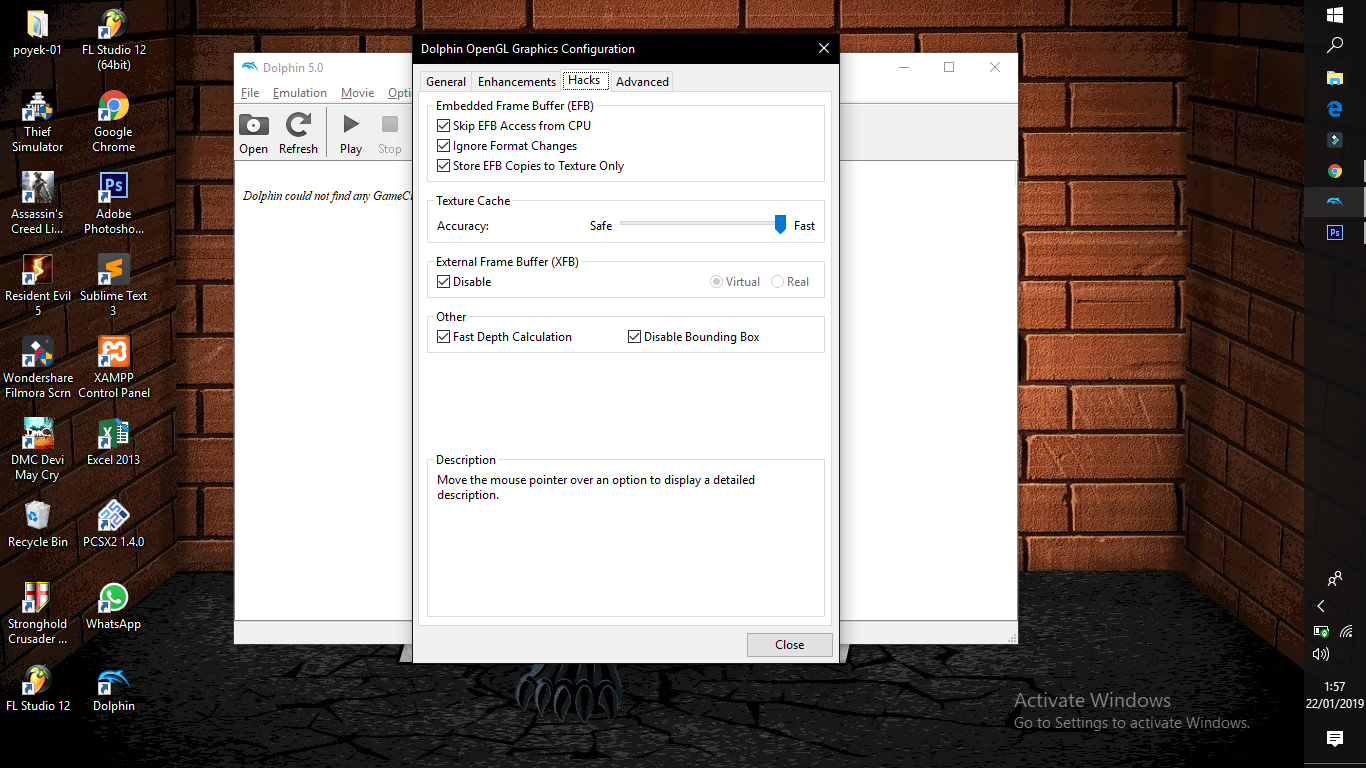Click the Dolphin icon in the taskbar

click(1334, 202)
